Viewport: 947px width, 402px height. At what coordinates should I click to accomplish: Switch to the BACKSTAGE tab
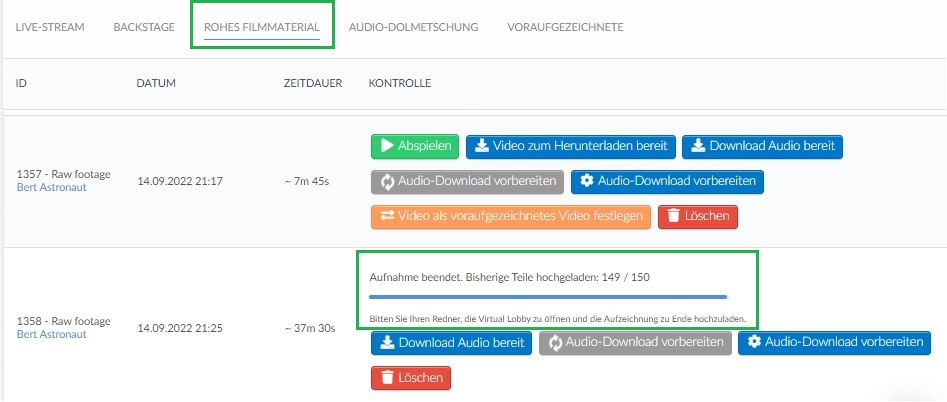tap(144, 27)
